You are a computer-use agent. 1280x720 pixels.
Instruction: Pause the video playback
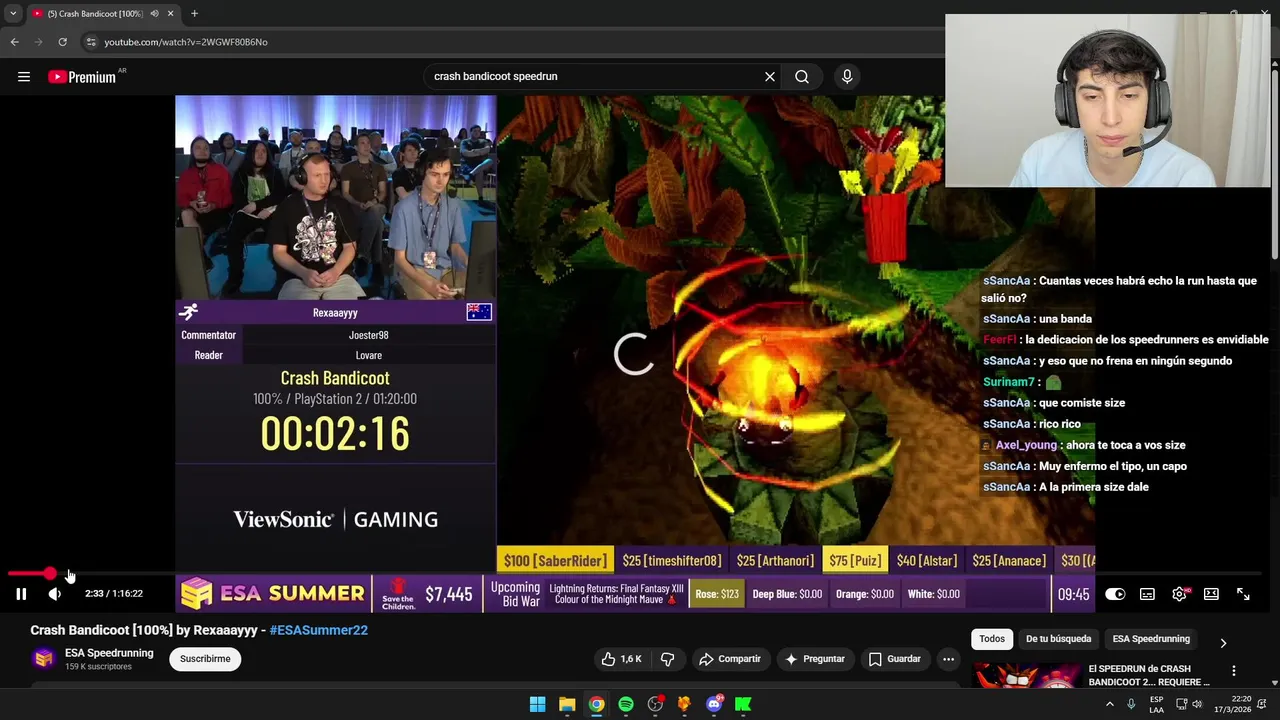(x=21, y=594)
